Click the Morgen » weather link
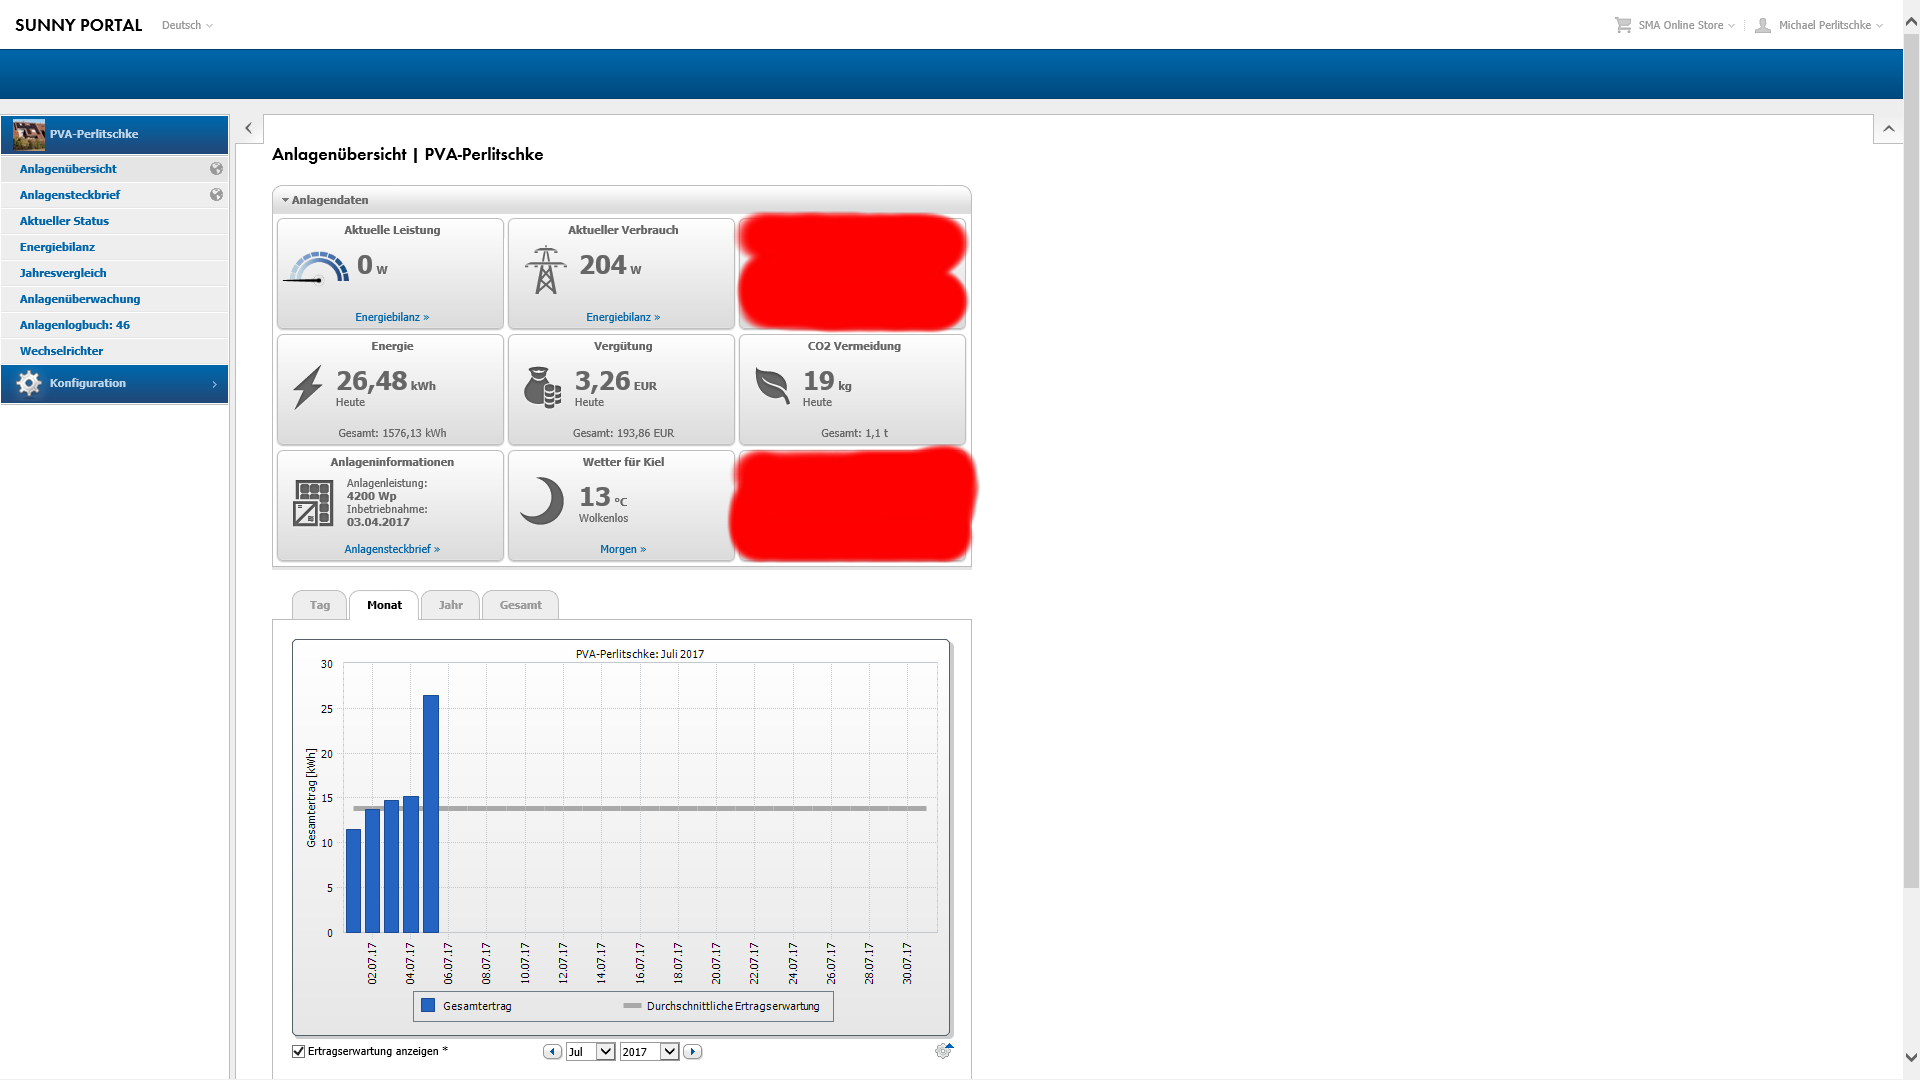This screenshot has width=1920, height=1080. tap(623, 549)
